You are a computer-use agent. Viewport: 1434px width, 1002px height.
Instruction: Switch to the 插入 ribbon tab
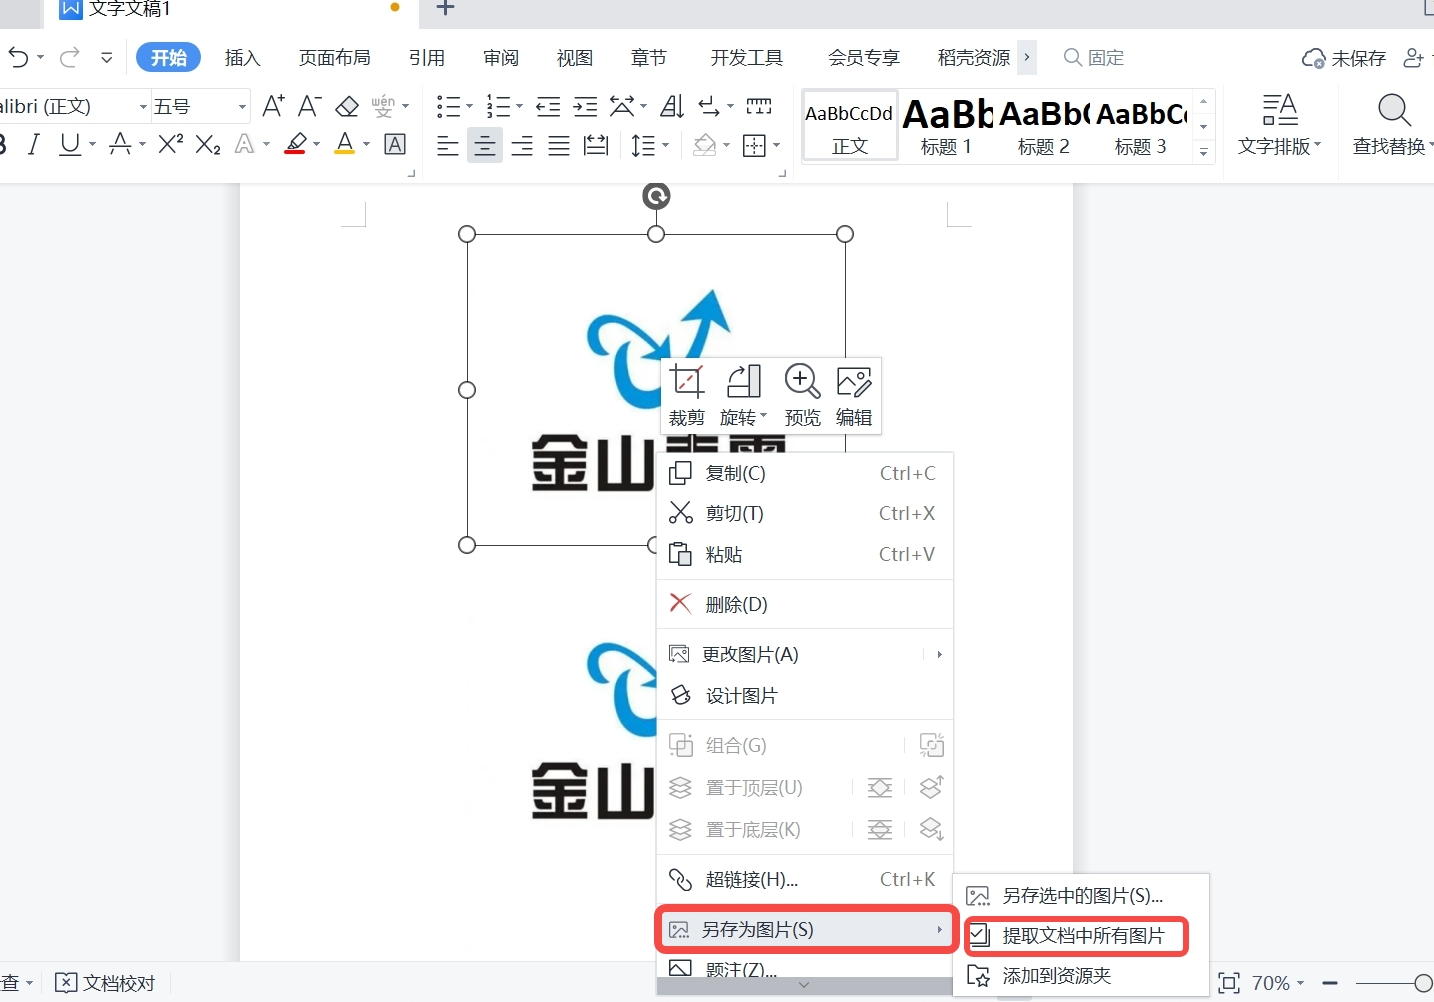[242, 58]
